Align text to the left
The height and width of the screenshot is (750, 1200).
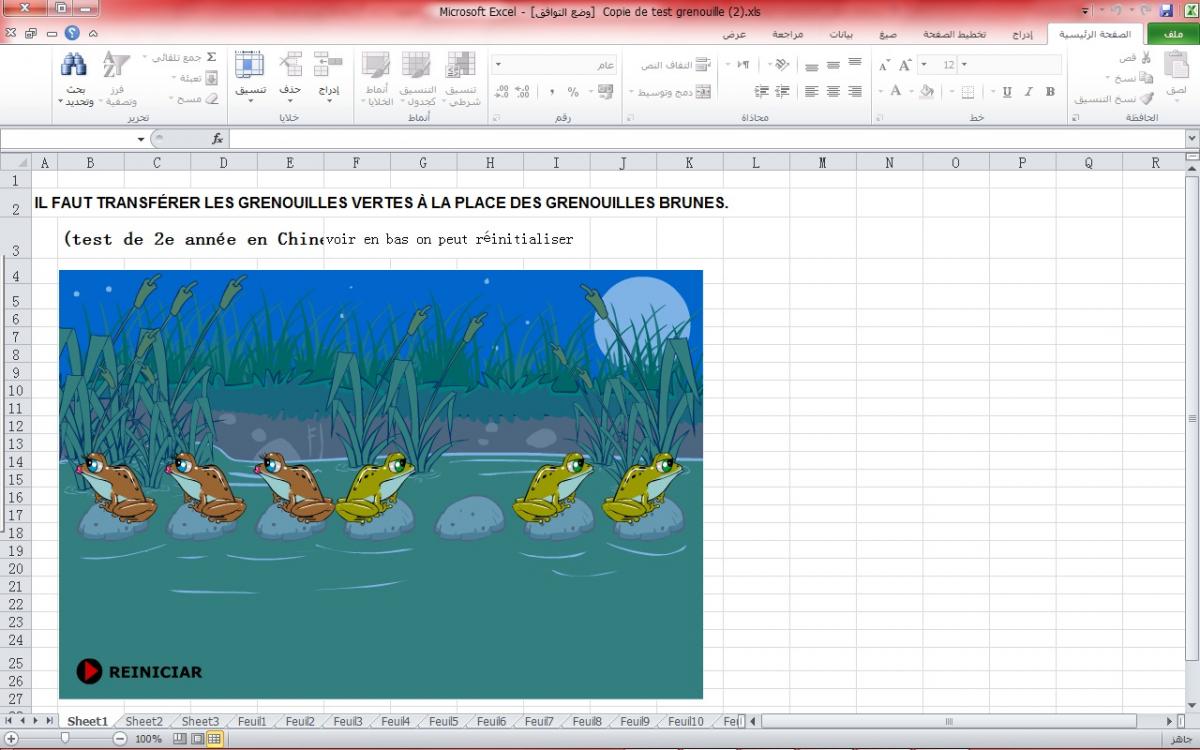811,92
